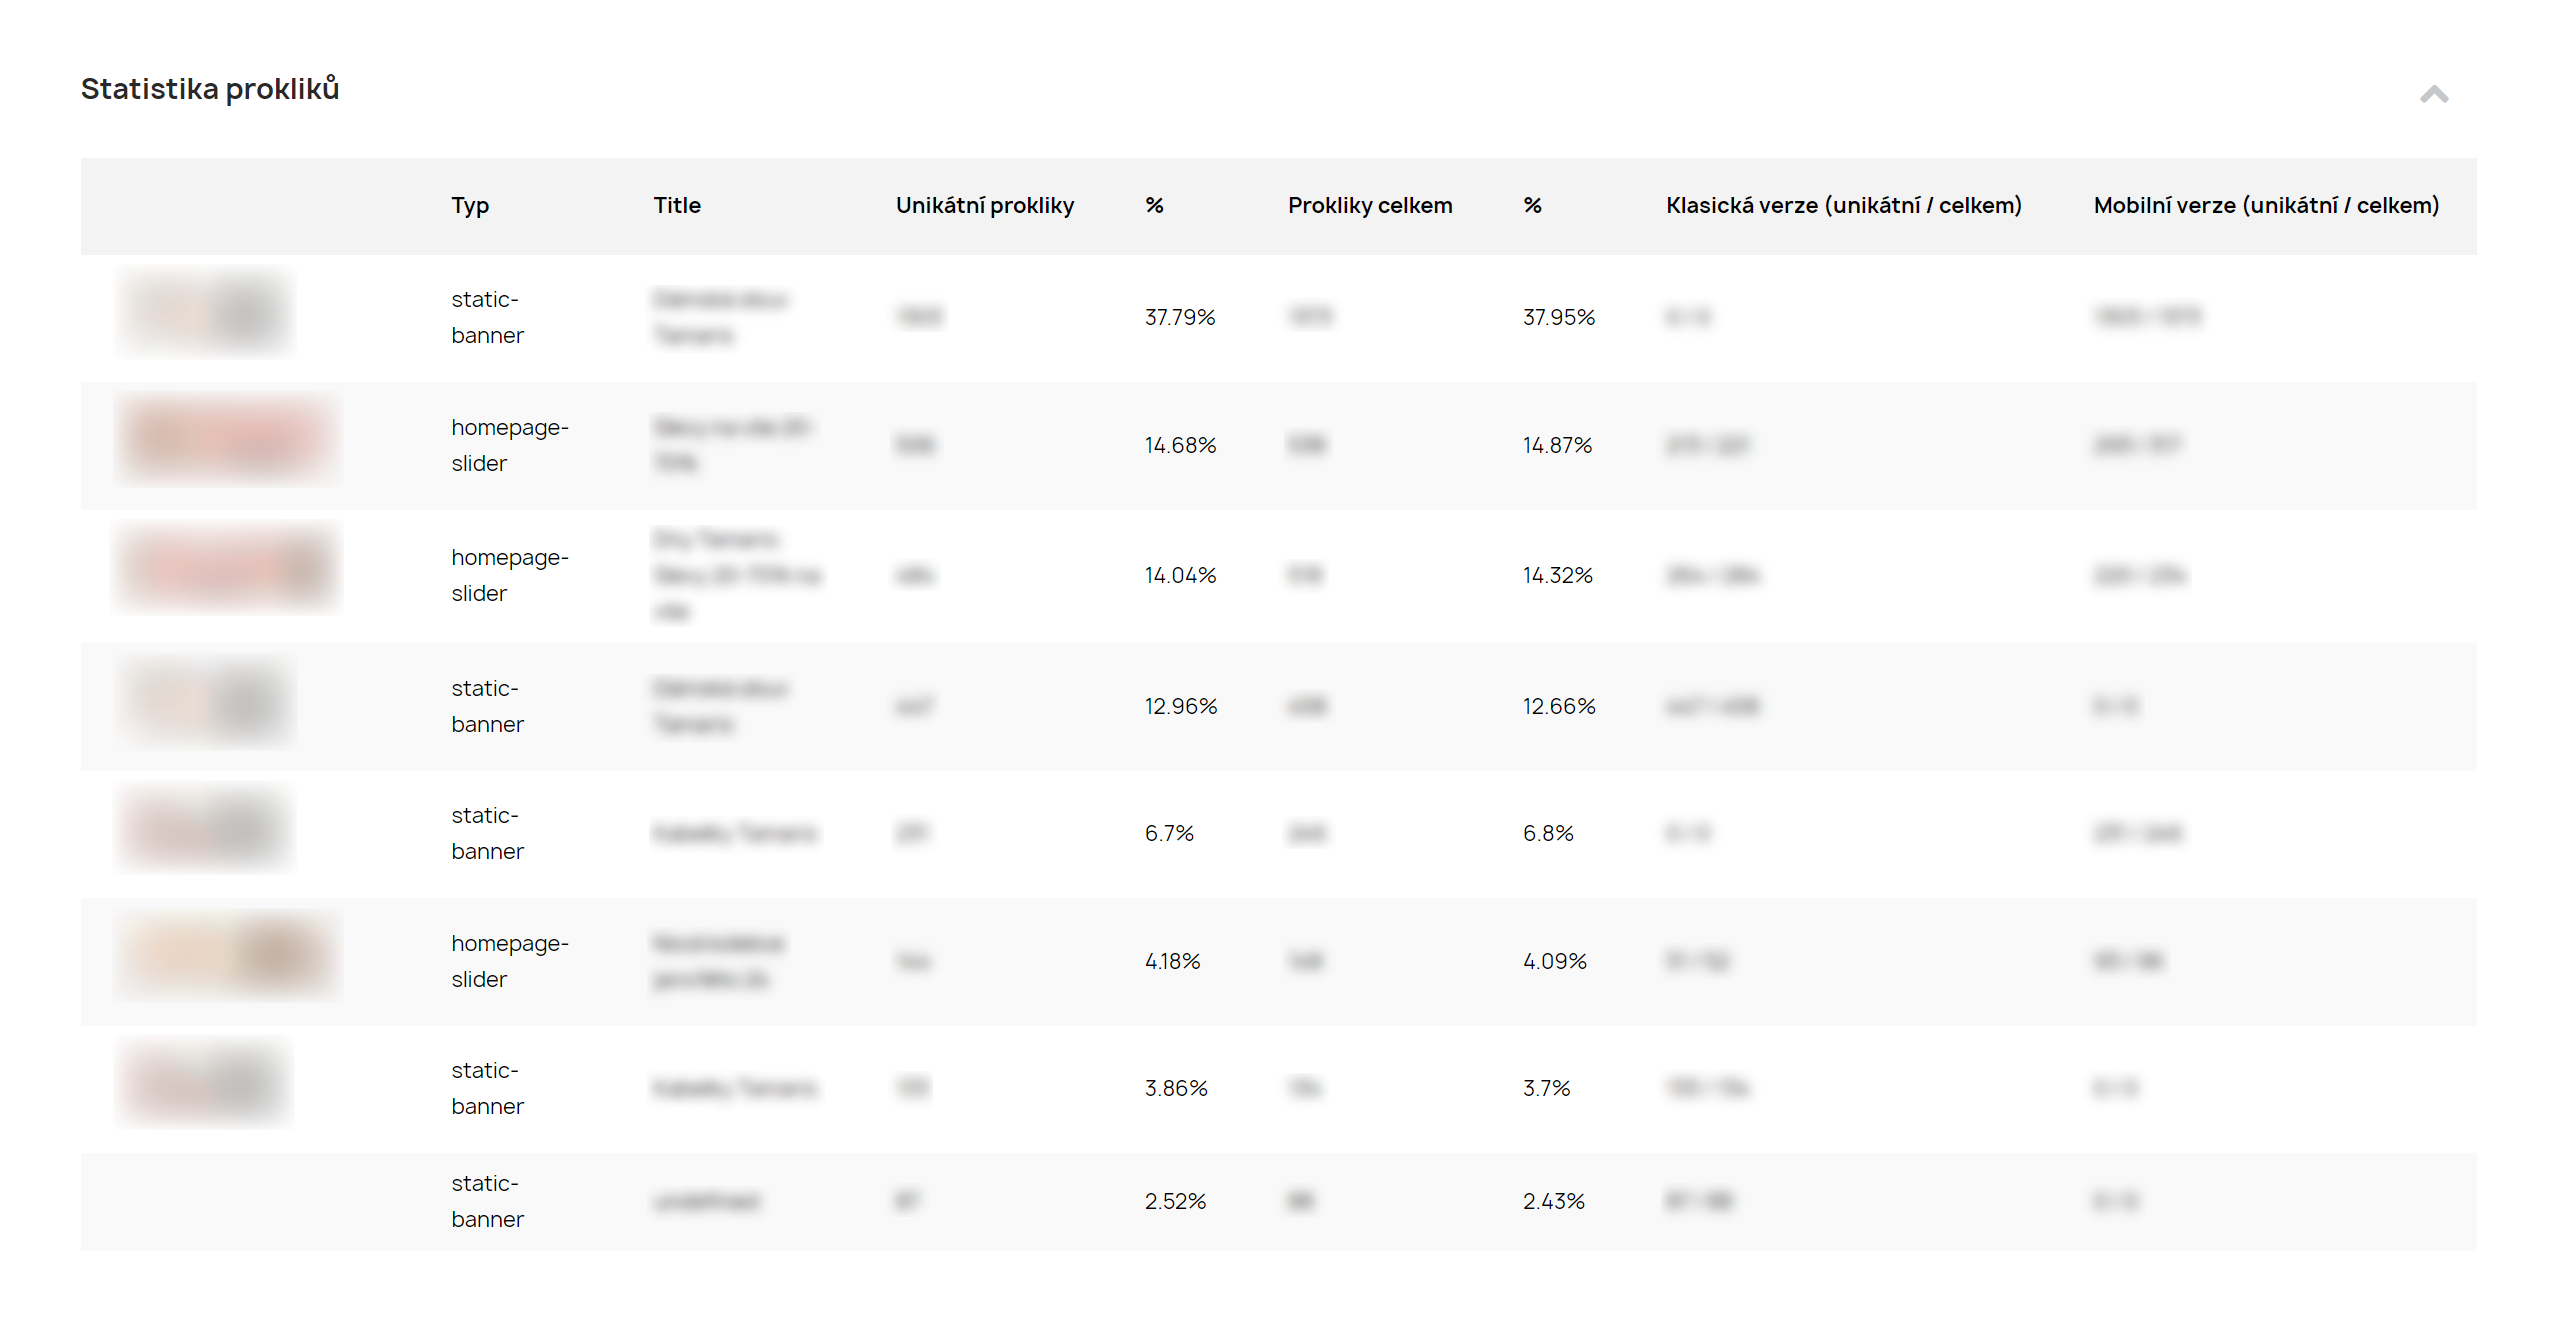Click homepage-slider type in 14.68% row
This screenshot has width=2560, height=1325.
pos(509,445)
